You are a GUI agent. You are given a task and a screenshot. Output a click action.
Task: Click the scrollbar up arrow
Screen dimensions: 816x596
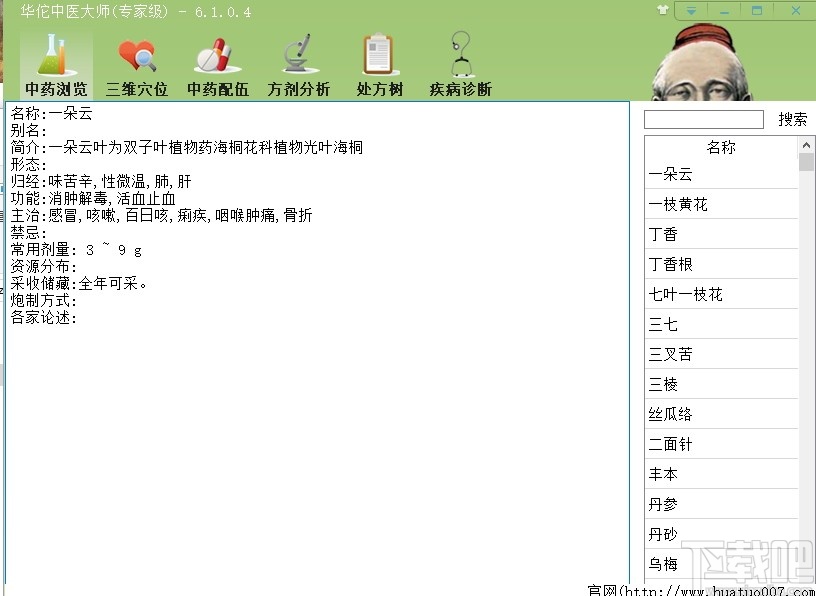point(806,143)
